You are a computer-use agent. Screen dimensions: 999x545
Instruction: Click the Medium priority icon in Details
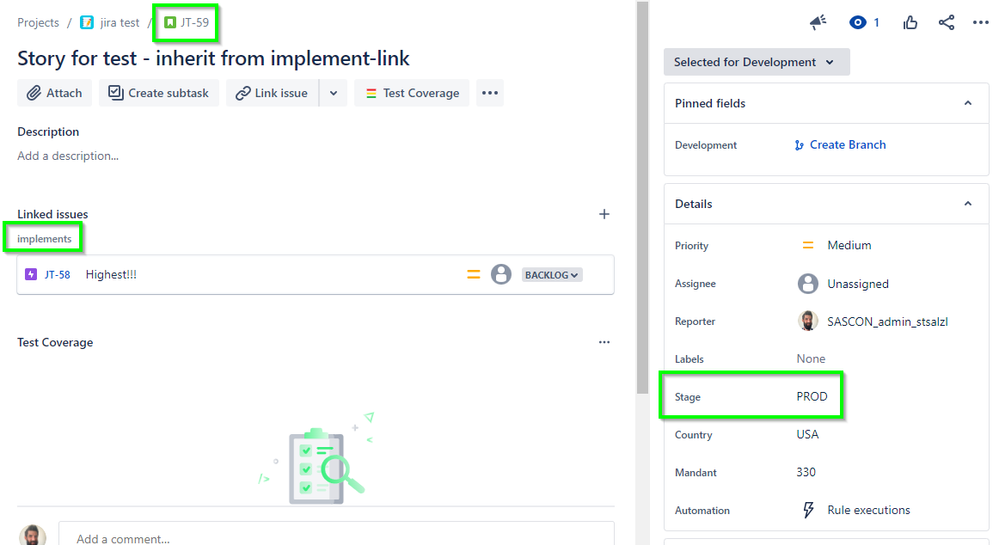pyautogui.click(x=808, y=245)
